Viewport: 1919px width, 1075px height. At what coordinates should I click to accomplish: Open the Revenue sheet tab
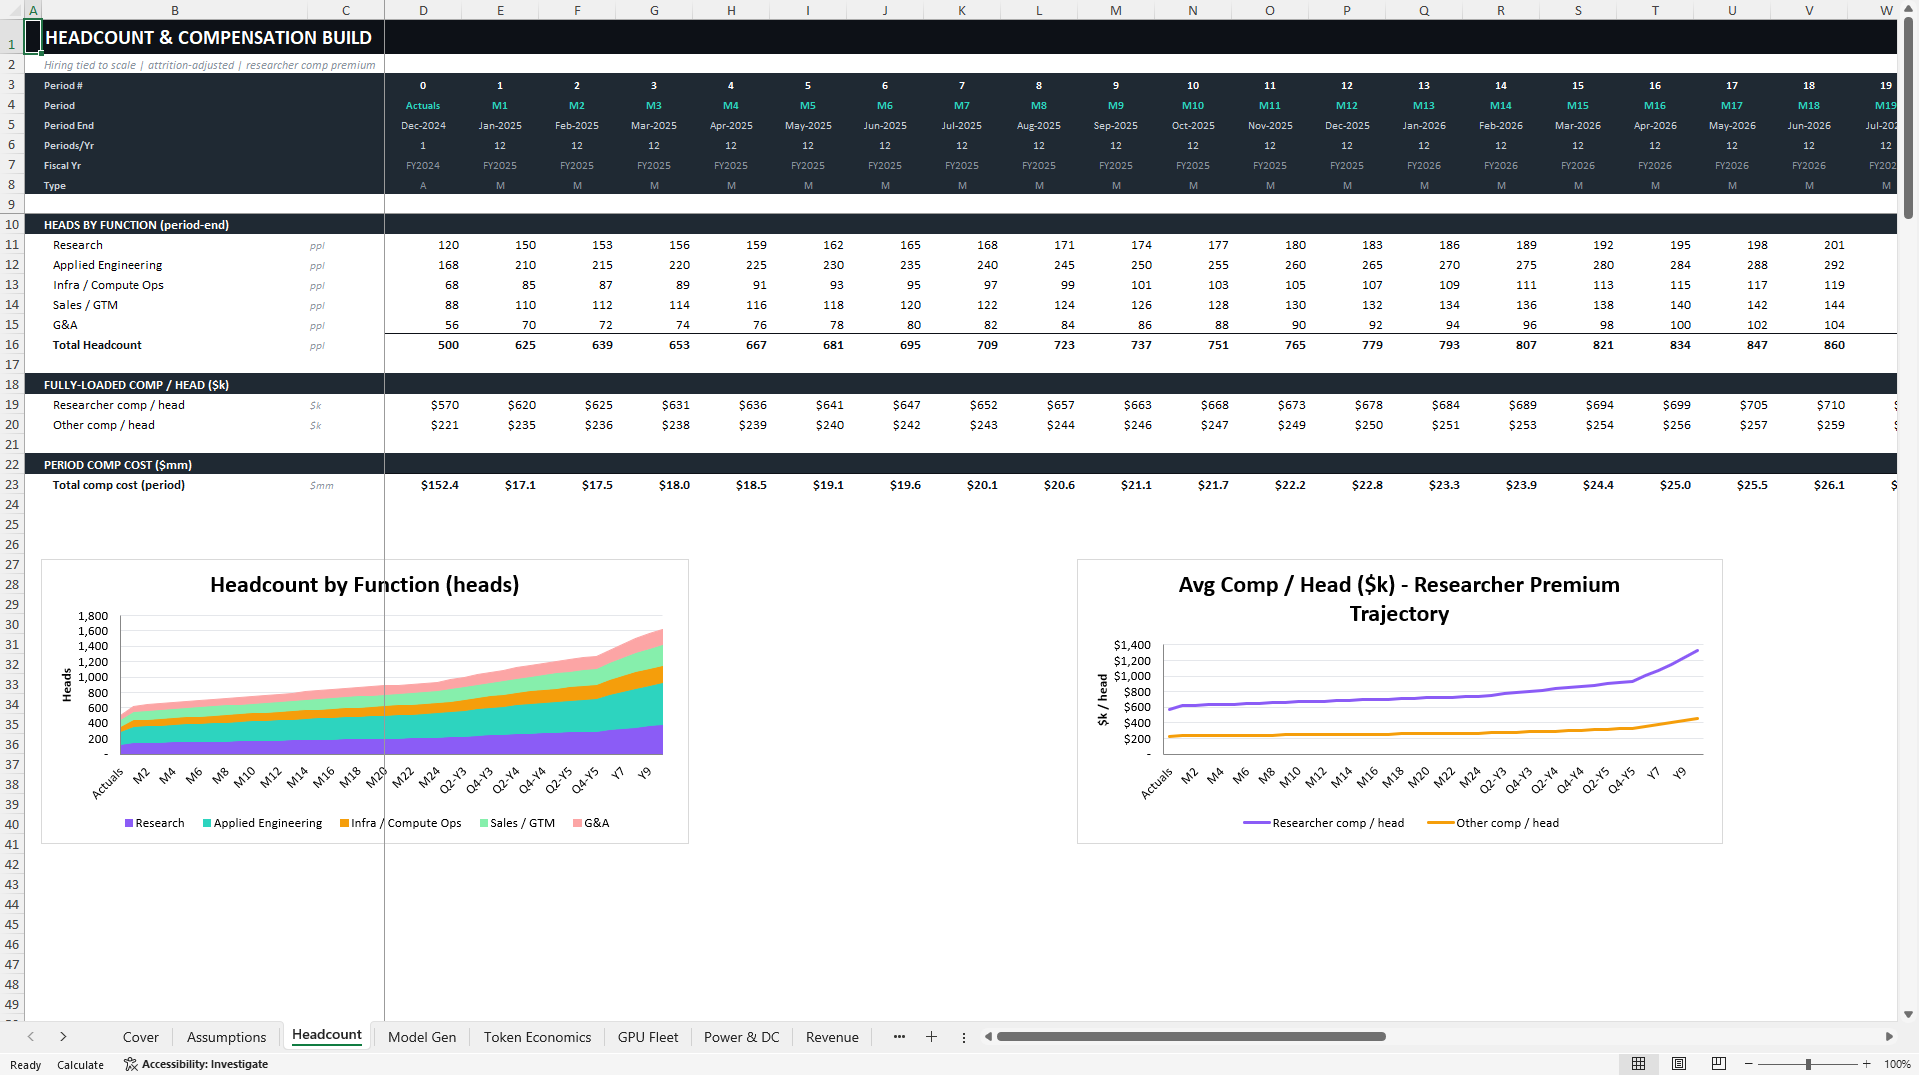tap(832, 1037)
